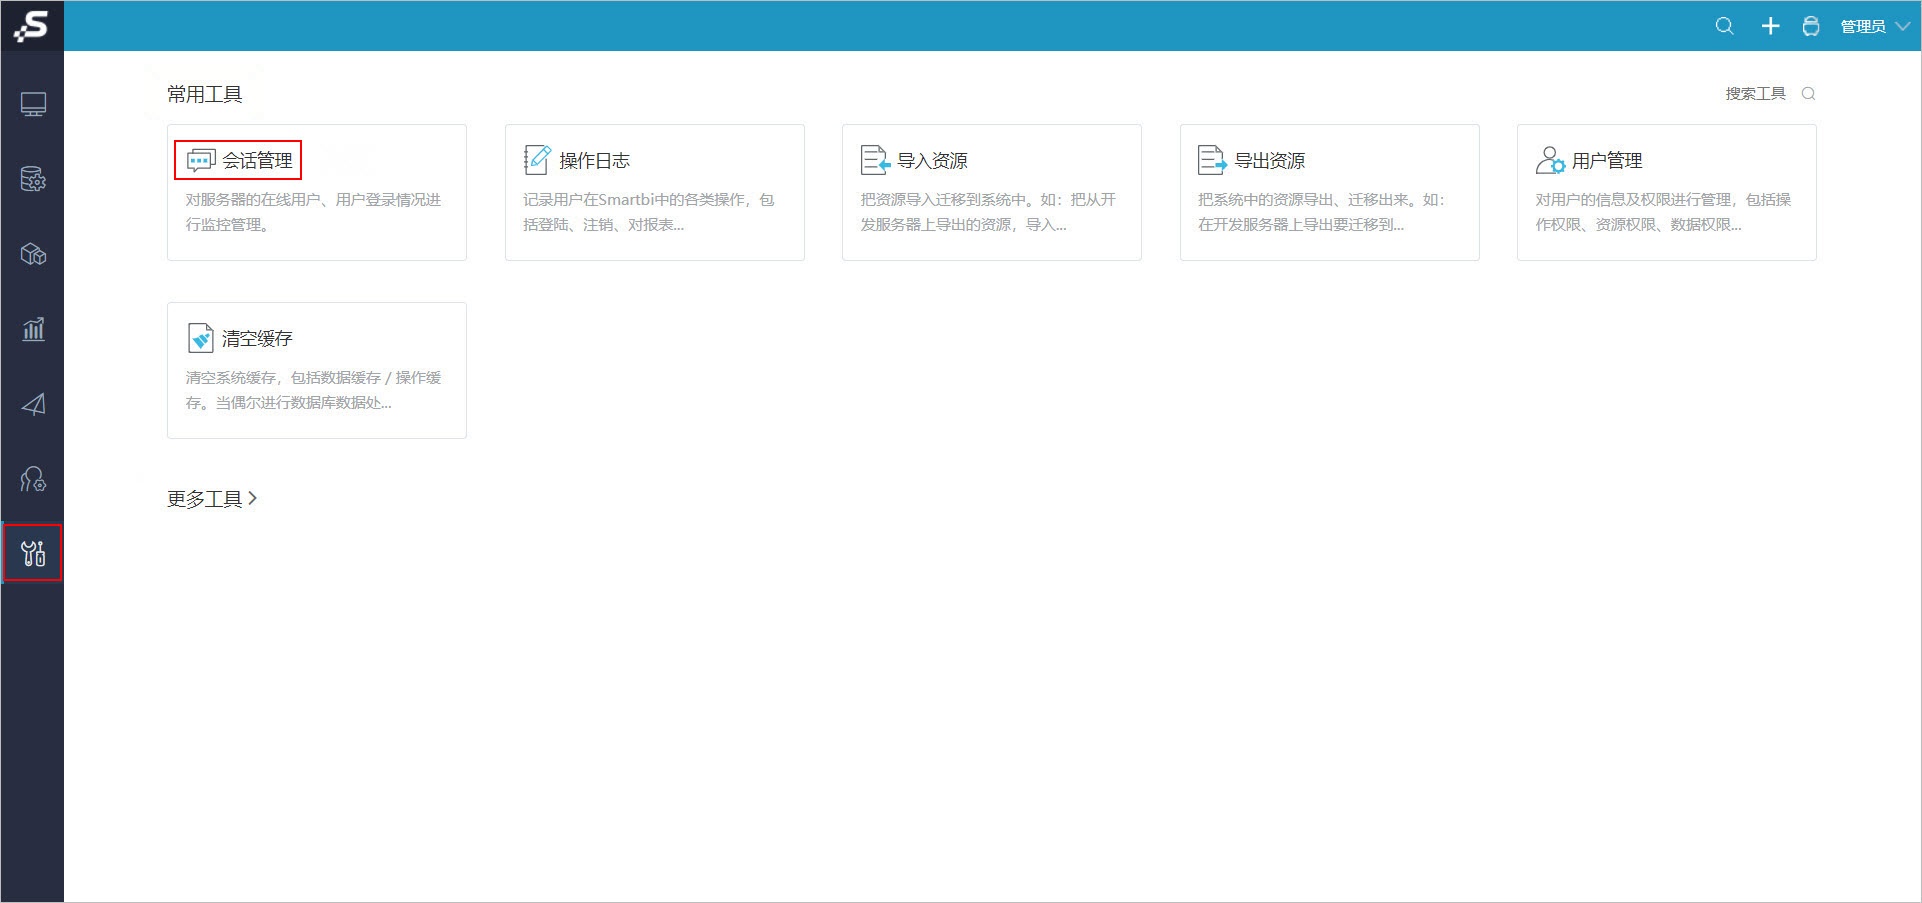Open the operations headset icon in sidebar
The height and width of the screenshot is (903, 1922).
click(x=33, y=479)
